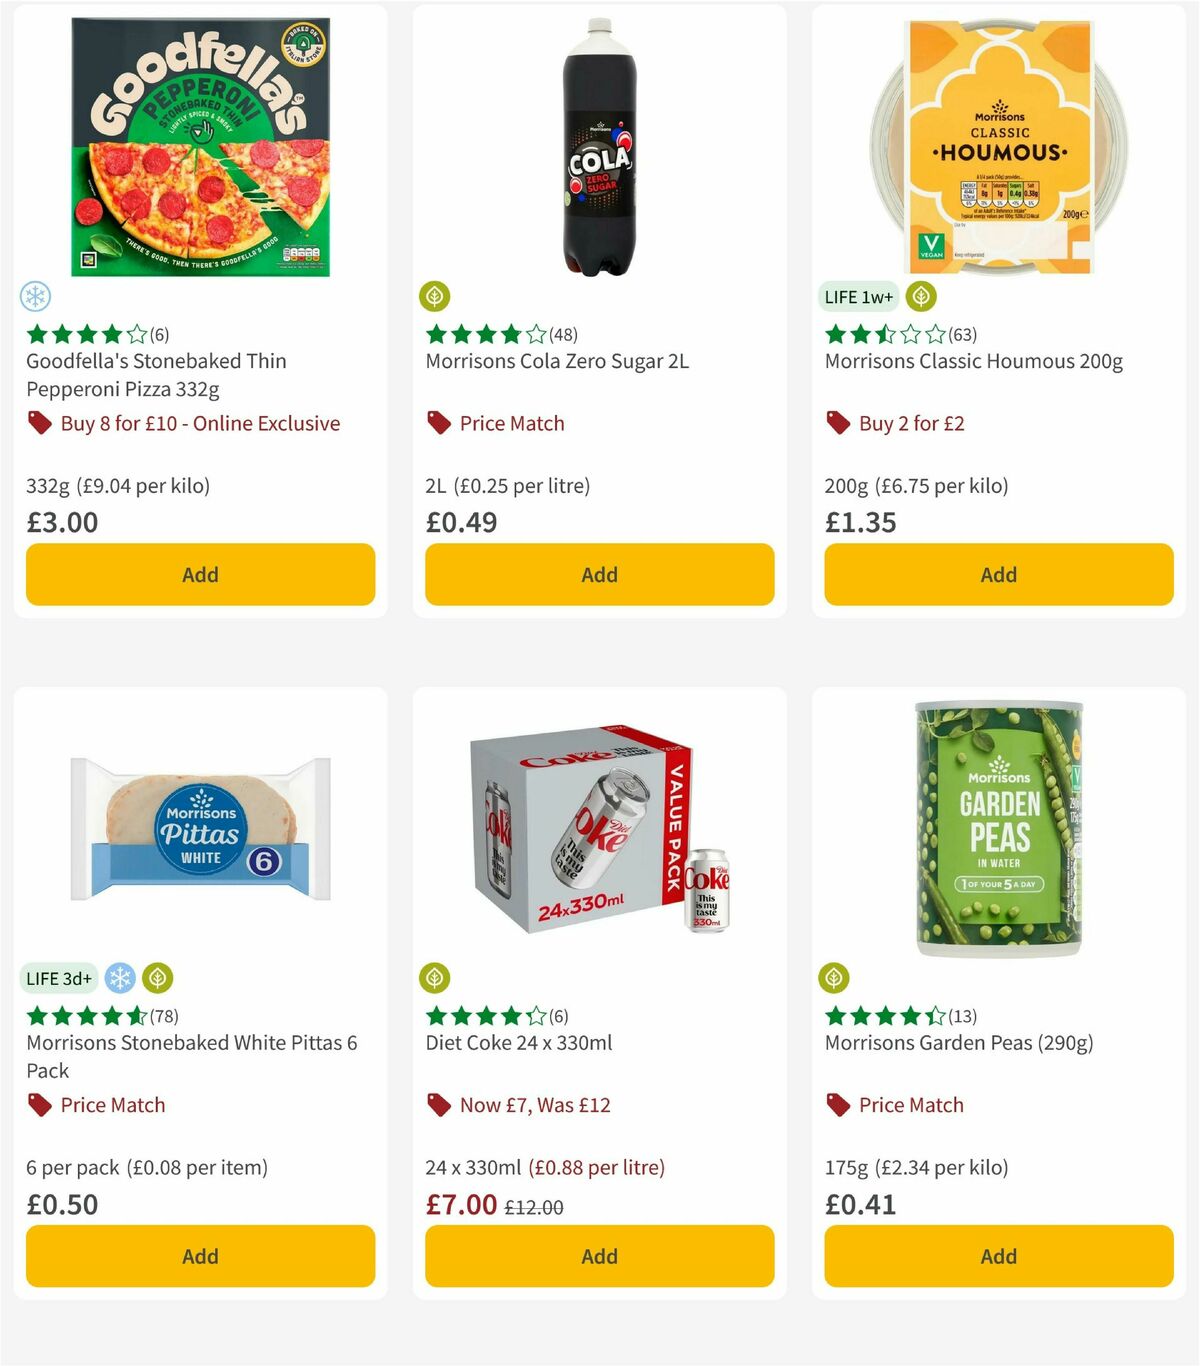The width and height of the screenshot is (1200, 1366).
Task: Click the LIFE 3d+ badge on White Pittas
Action: [59, 978]
